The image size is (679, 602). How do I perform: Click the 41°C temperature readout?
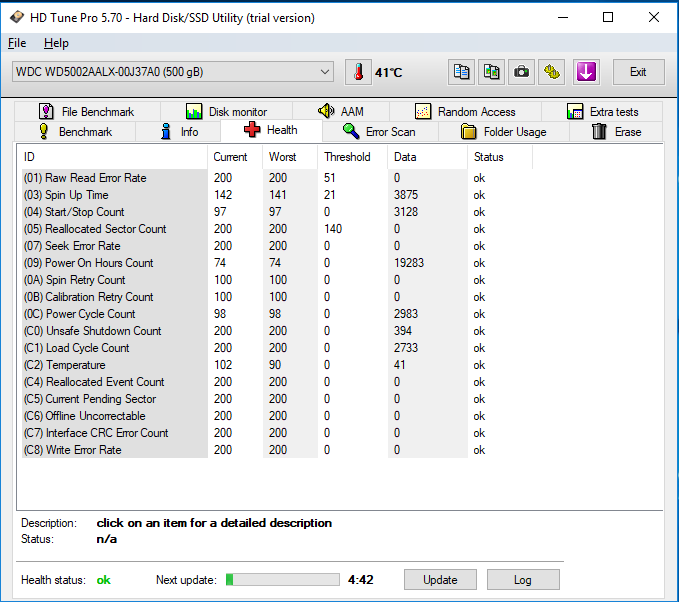click(x=388, y=72)
